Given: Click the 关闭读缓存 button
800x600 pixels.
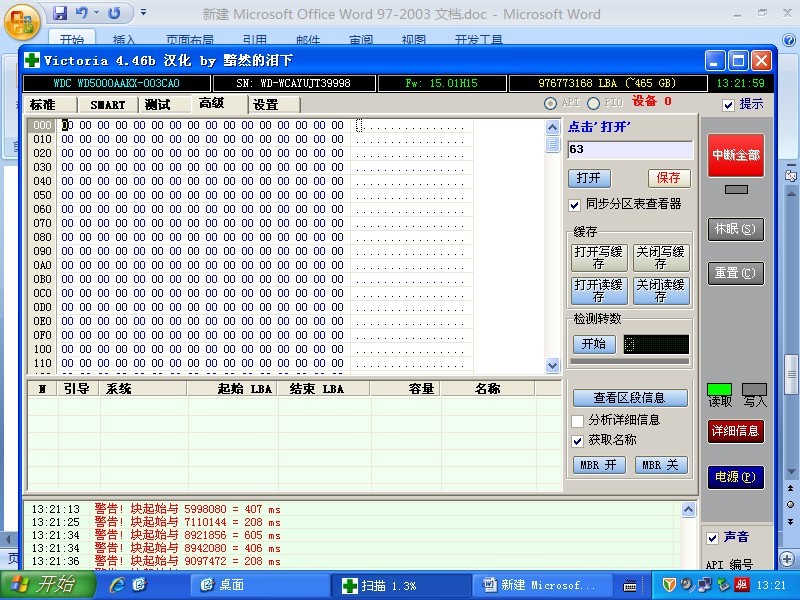Looking at the screenshot, I should 661,291.
